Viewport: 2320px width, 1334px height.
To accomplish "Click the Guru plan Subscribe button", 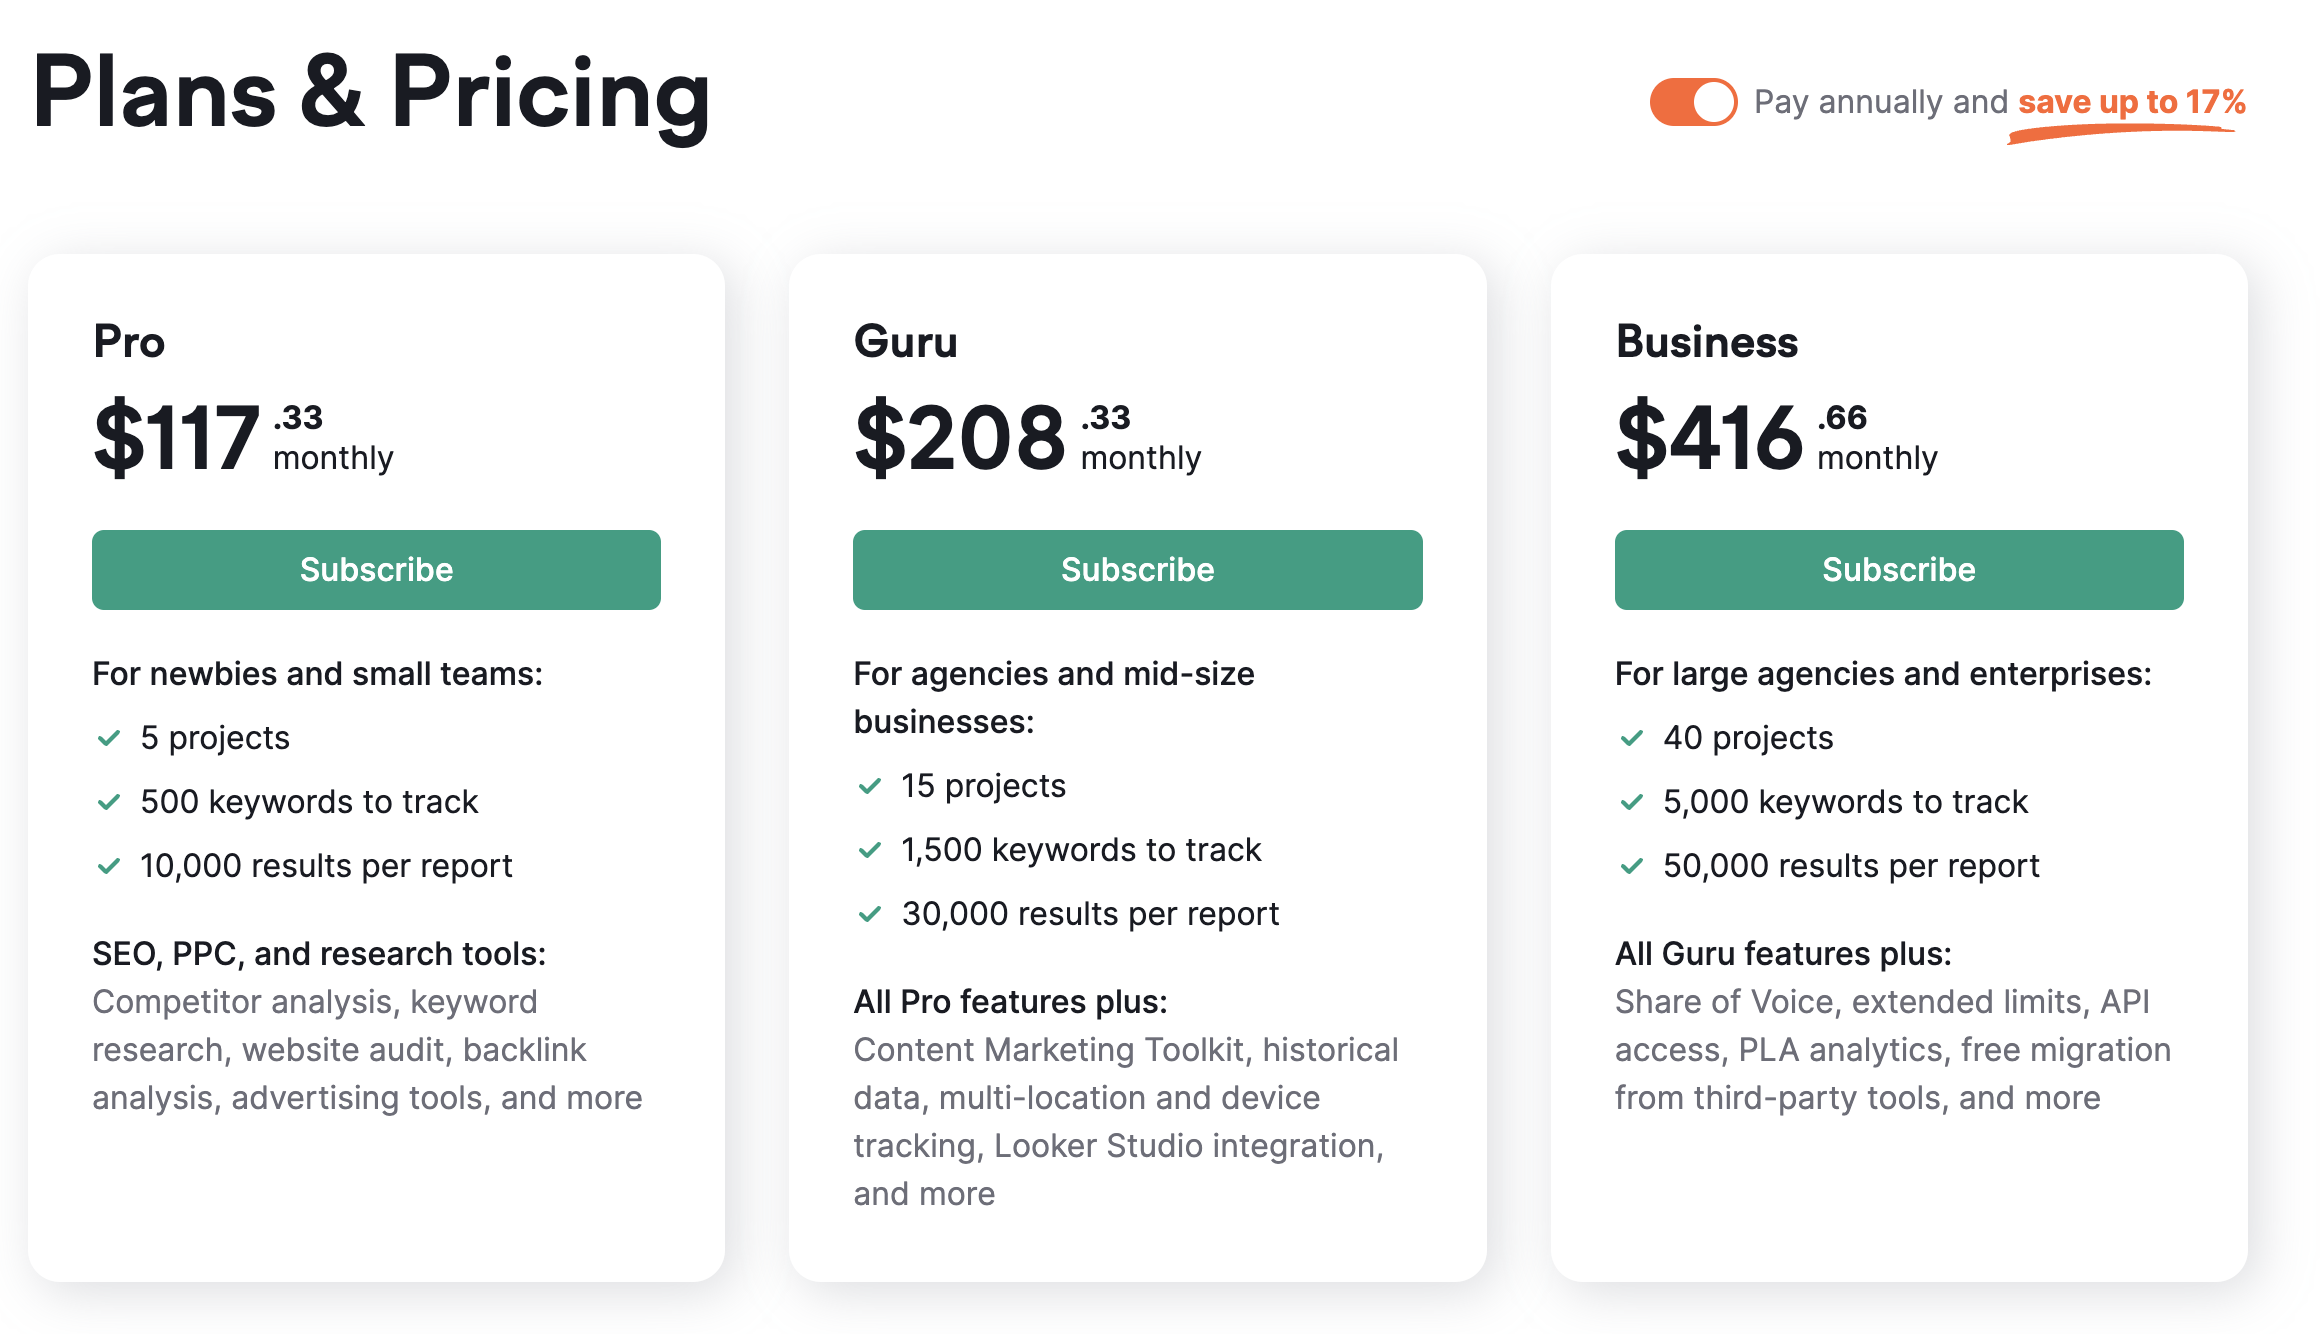I will click(x=1136, y=569).
